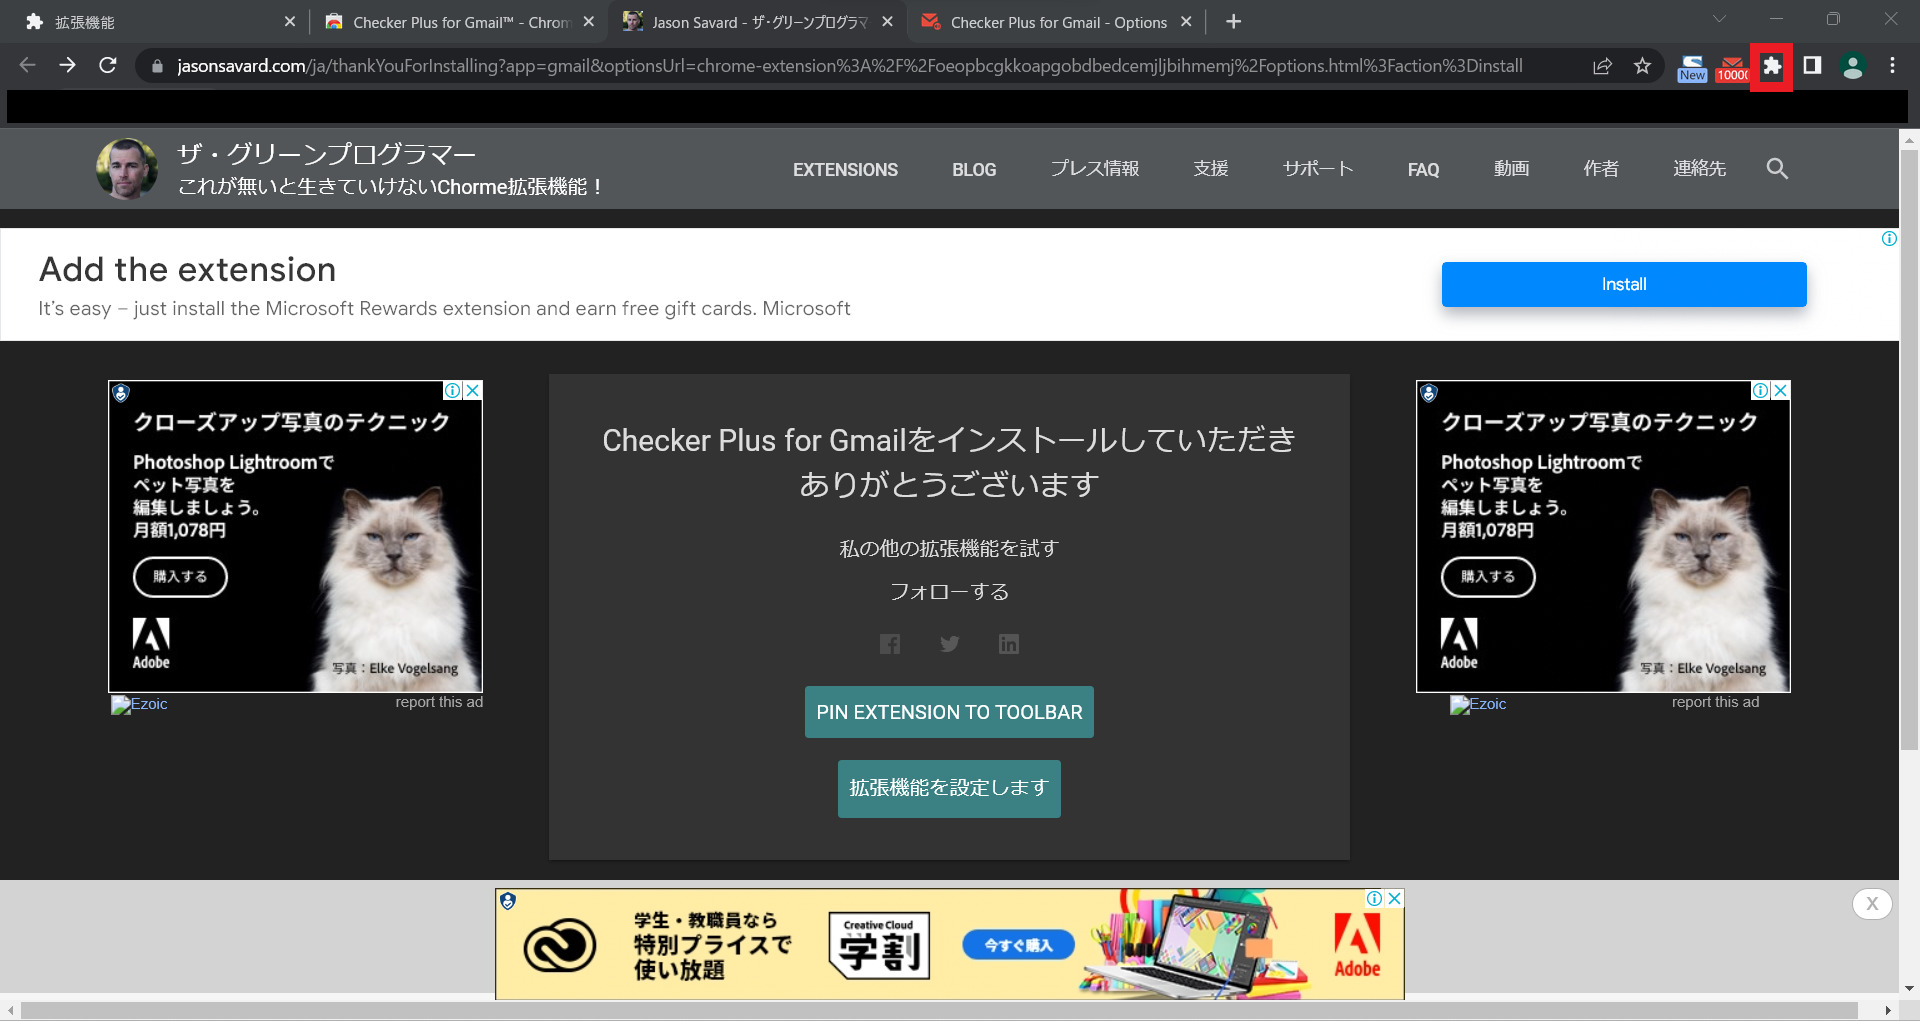Viewport: 1920px width, 1021px height.
Task: Click the bottom banner ad info icon
Action: click(1375, 898)
